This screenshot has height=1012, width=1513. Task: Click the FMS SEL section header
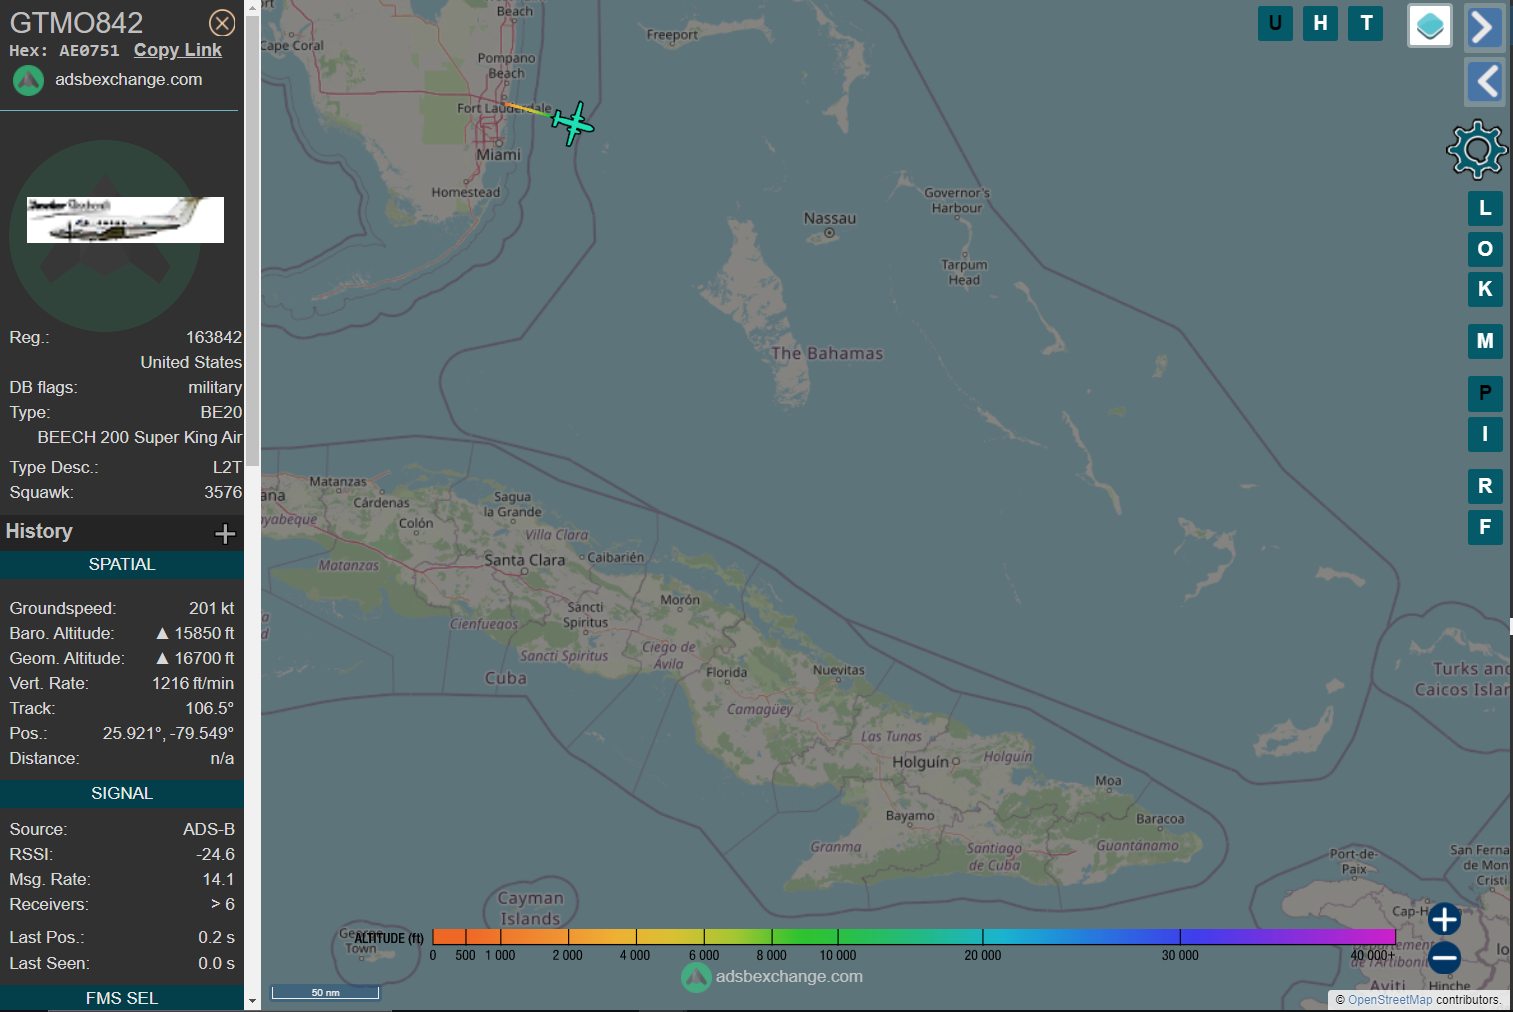point(122,998)
